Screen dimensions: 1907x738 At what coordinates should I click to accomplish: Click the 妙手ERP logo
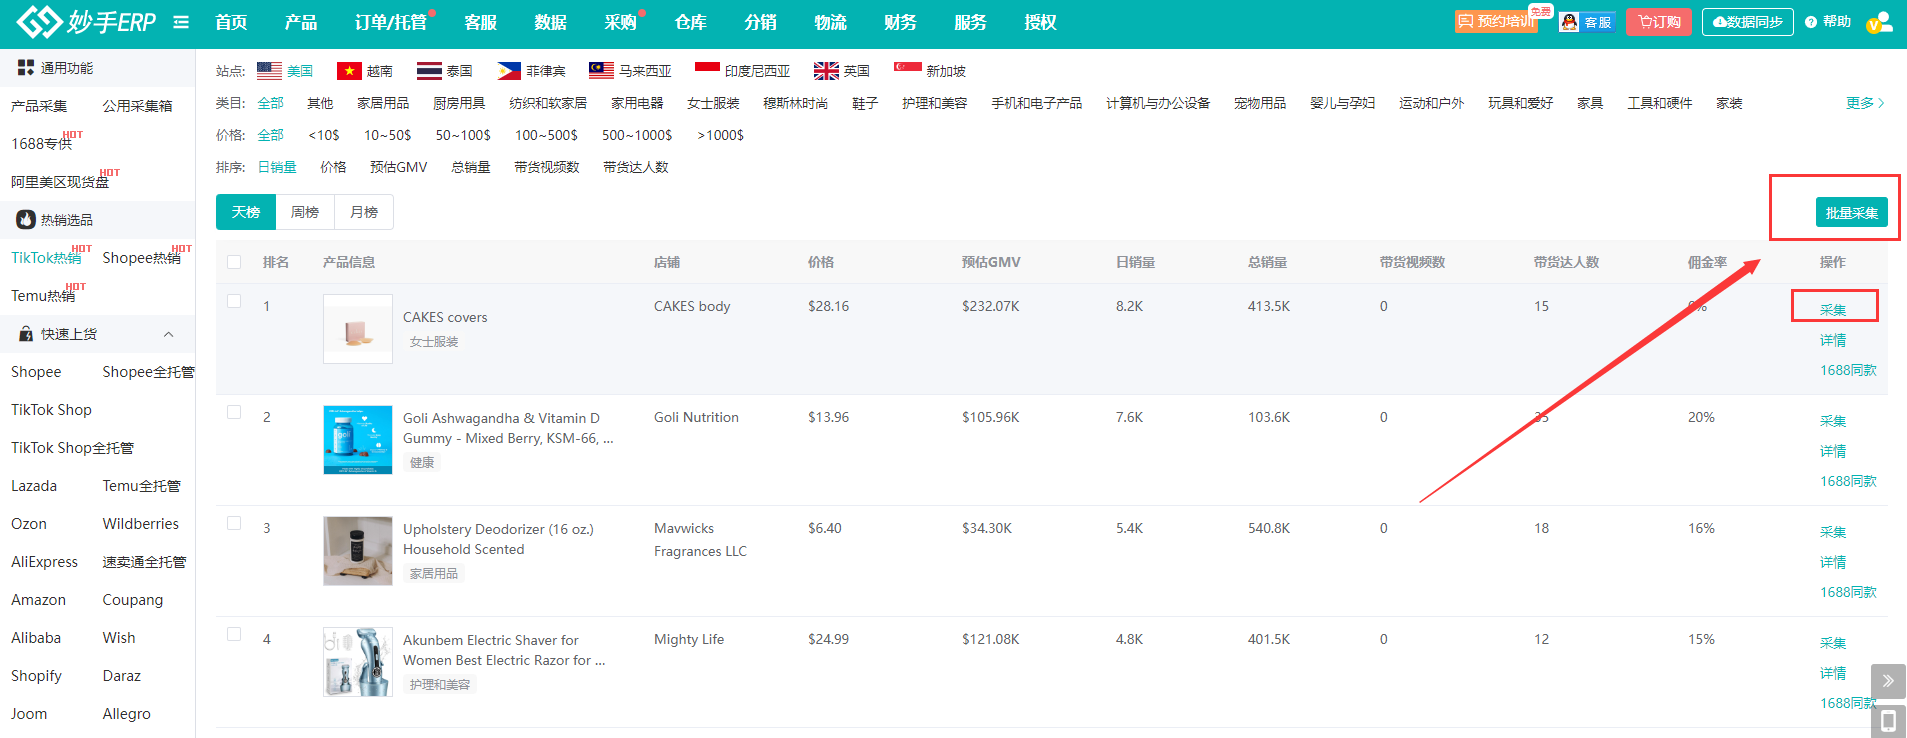[87, 22]
